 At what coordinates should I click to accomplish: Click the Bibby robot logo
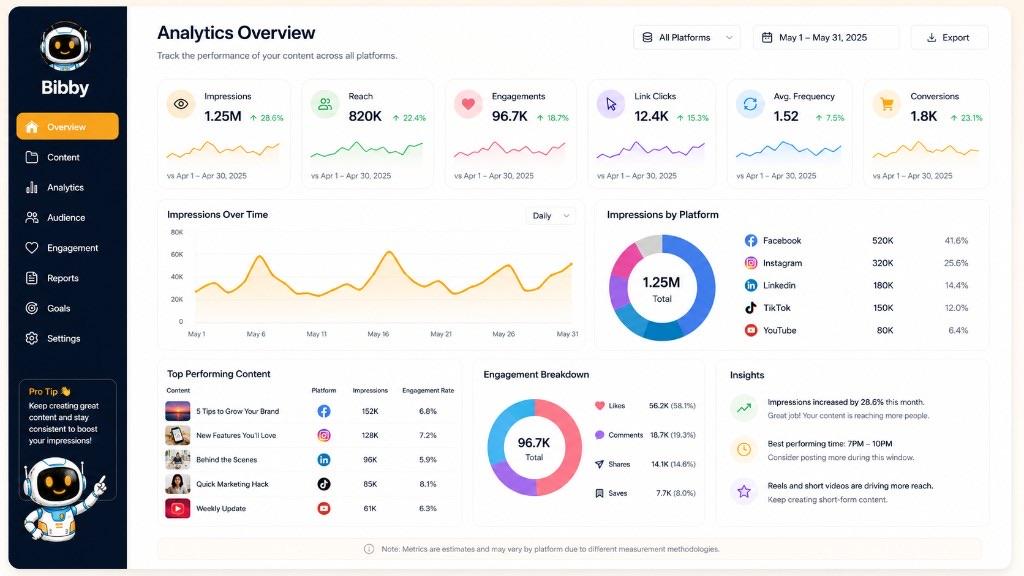65,47
